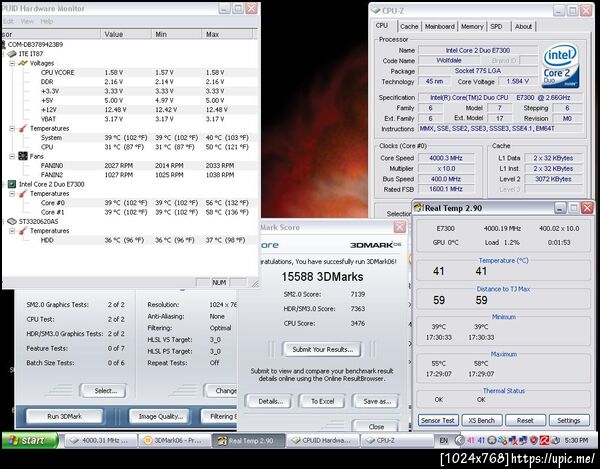Switch to 3DMark06 taskbar button

[x=174, y=441]
